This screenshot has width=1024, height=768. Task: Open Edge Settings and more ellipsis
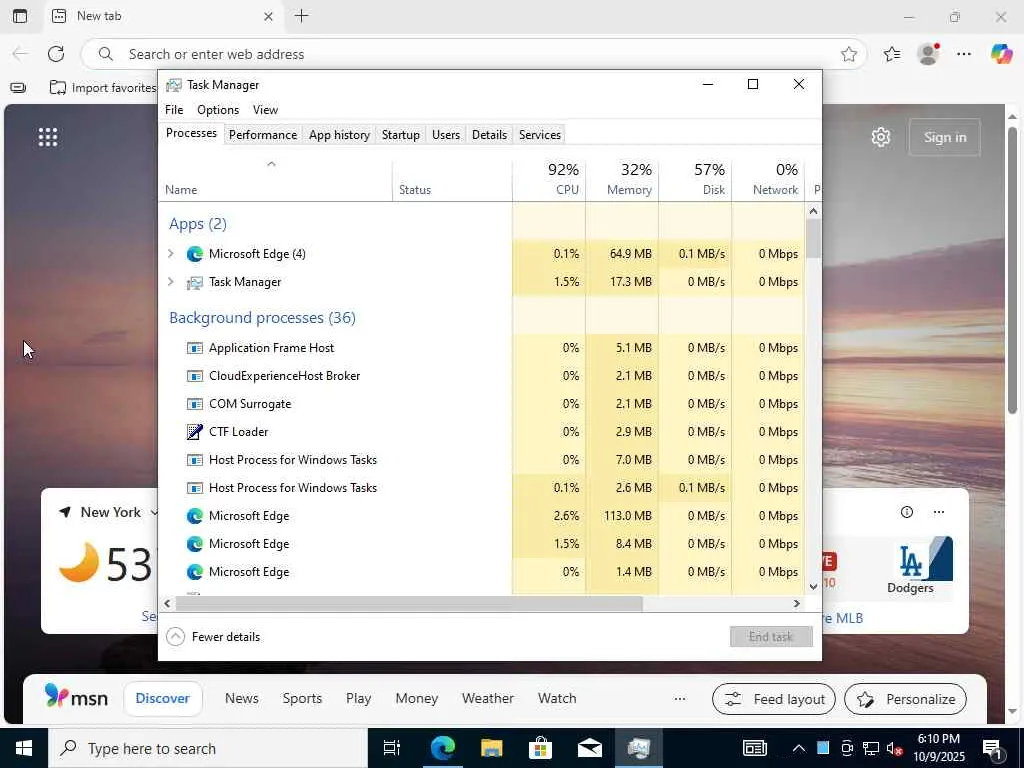[964, 54]
